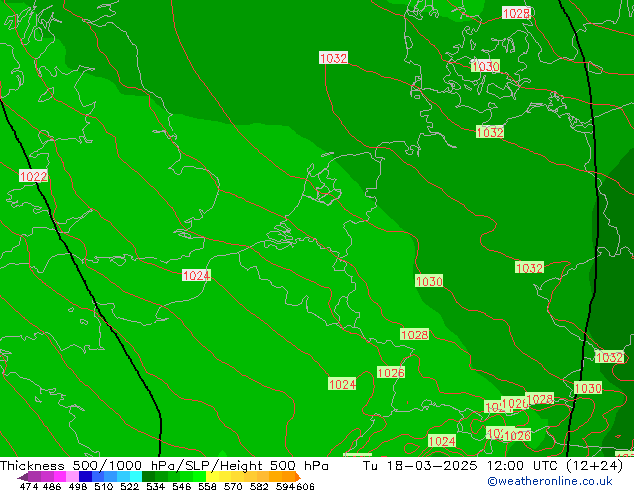Click the dark navy blue legend swatch
The image size is (634, 490).
tap(85, 476)
